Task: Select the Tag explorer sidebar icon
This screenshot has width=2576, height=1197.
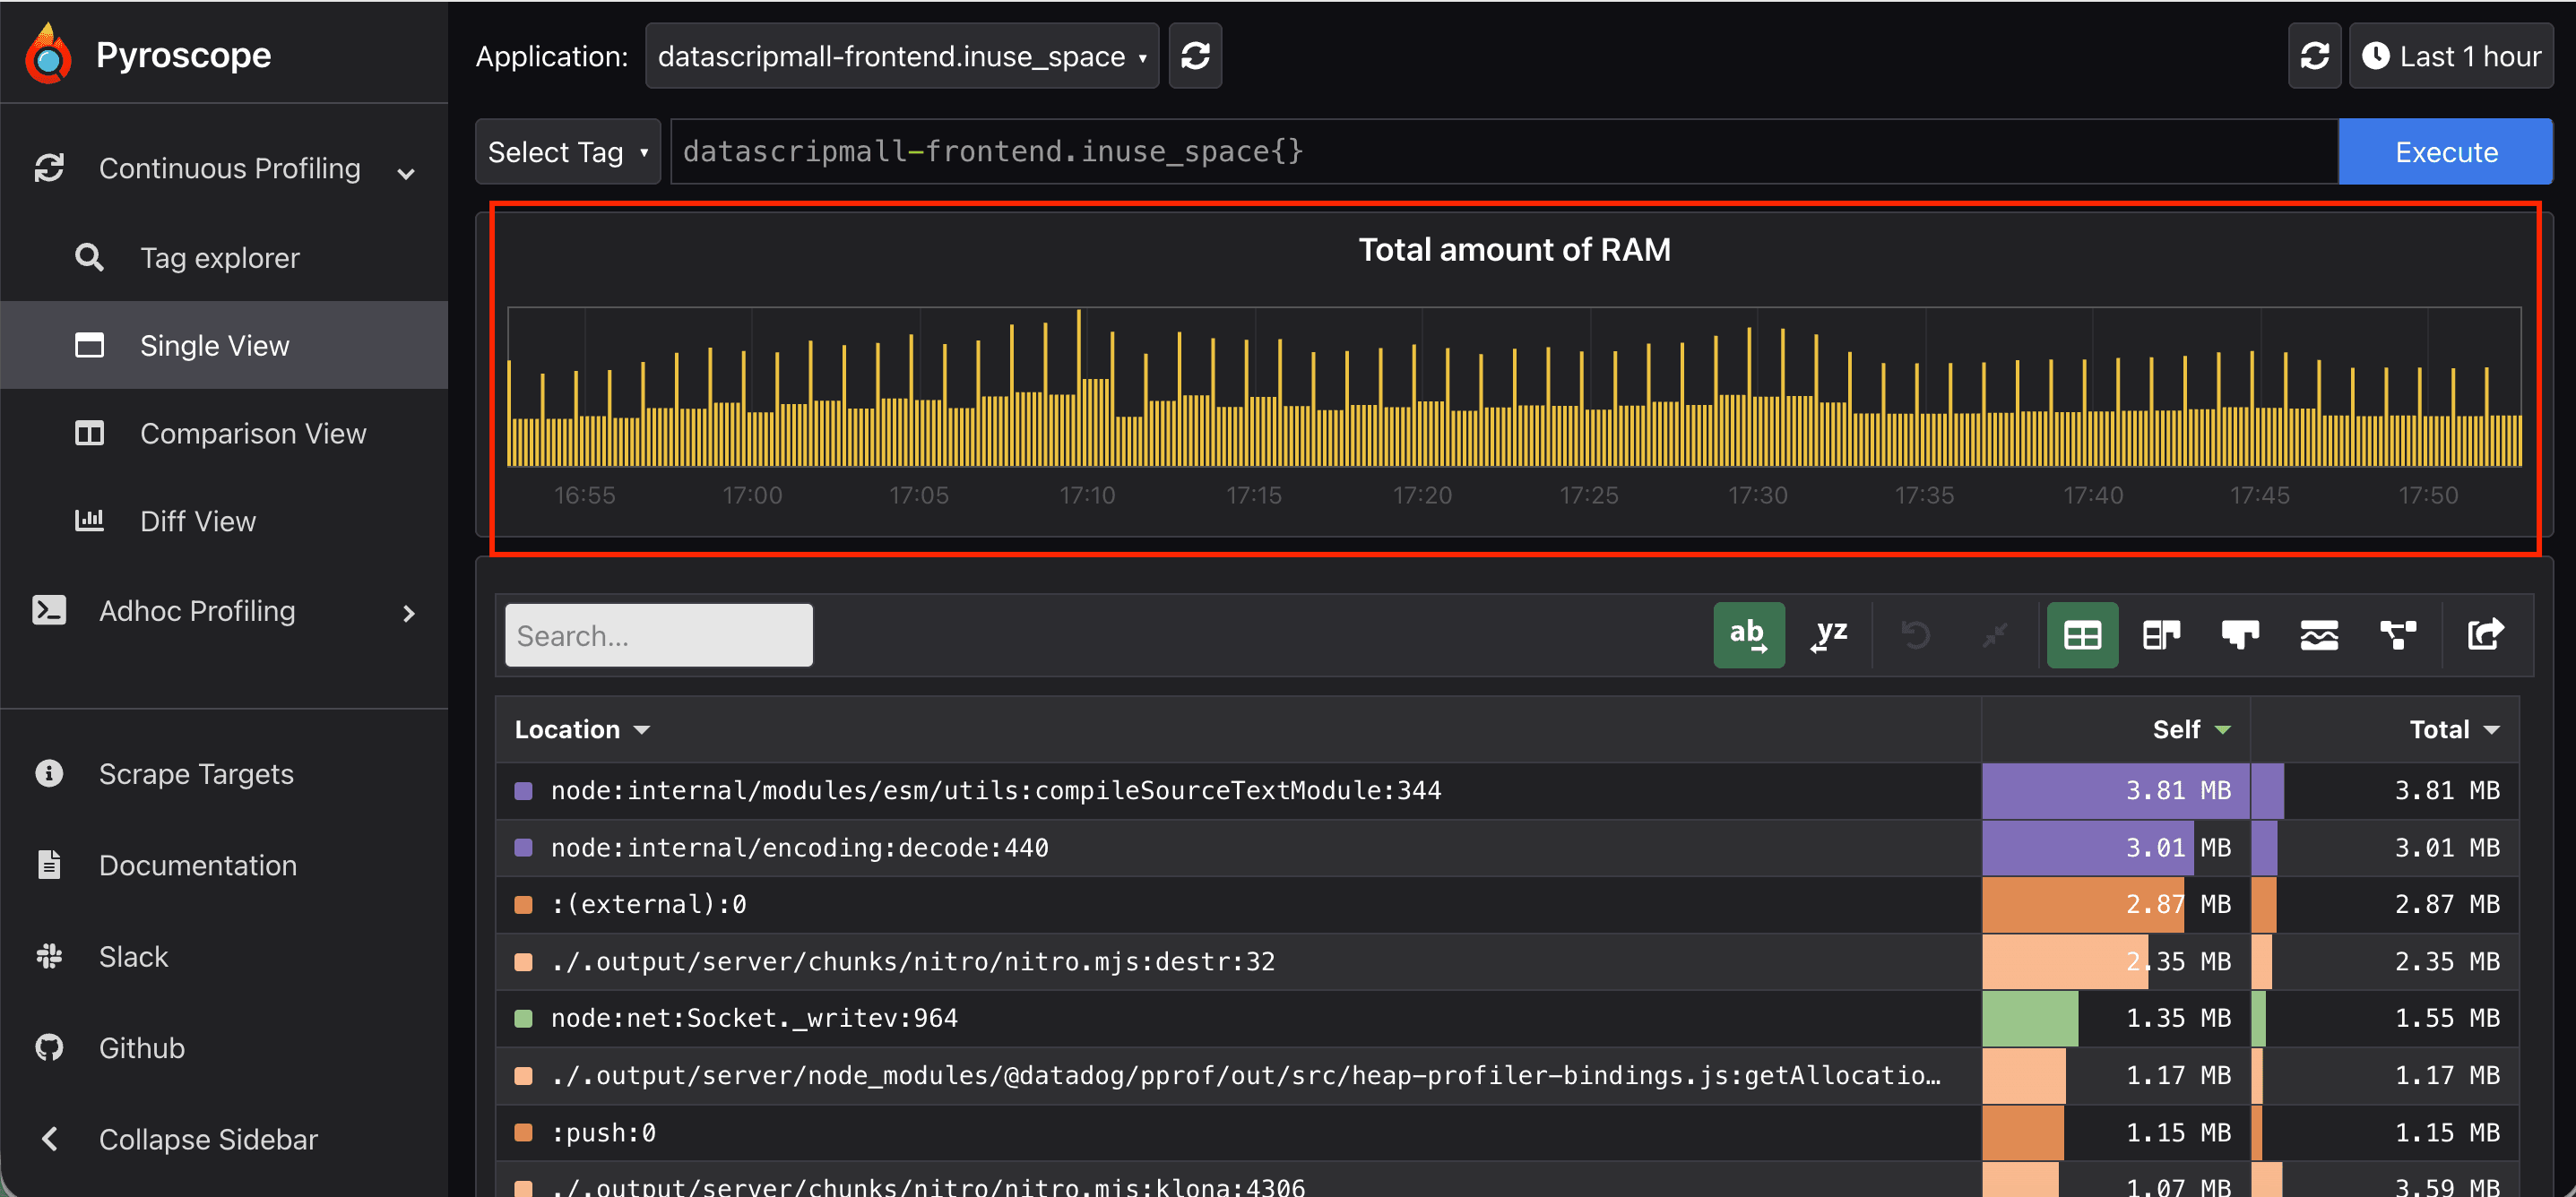Action: tap(89, 257)
